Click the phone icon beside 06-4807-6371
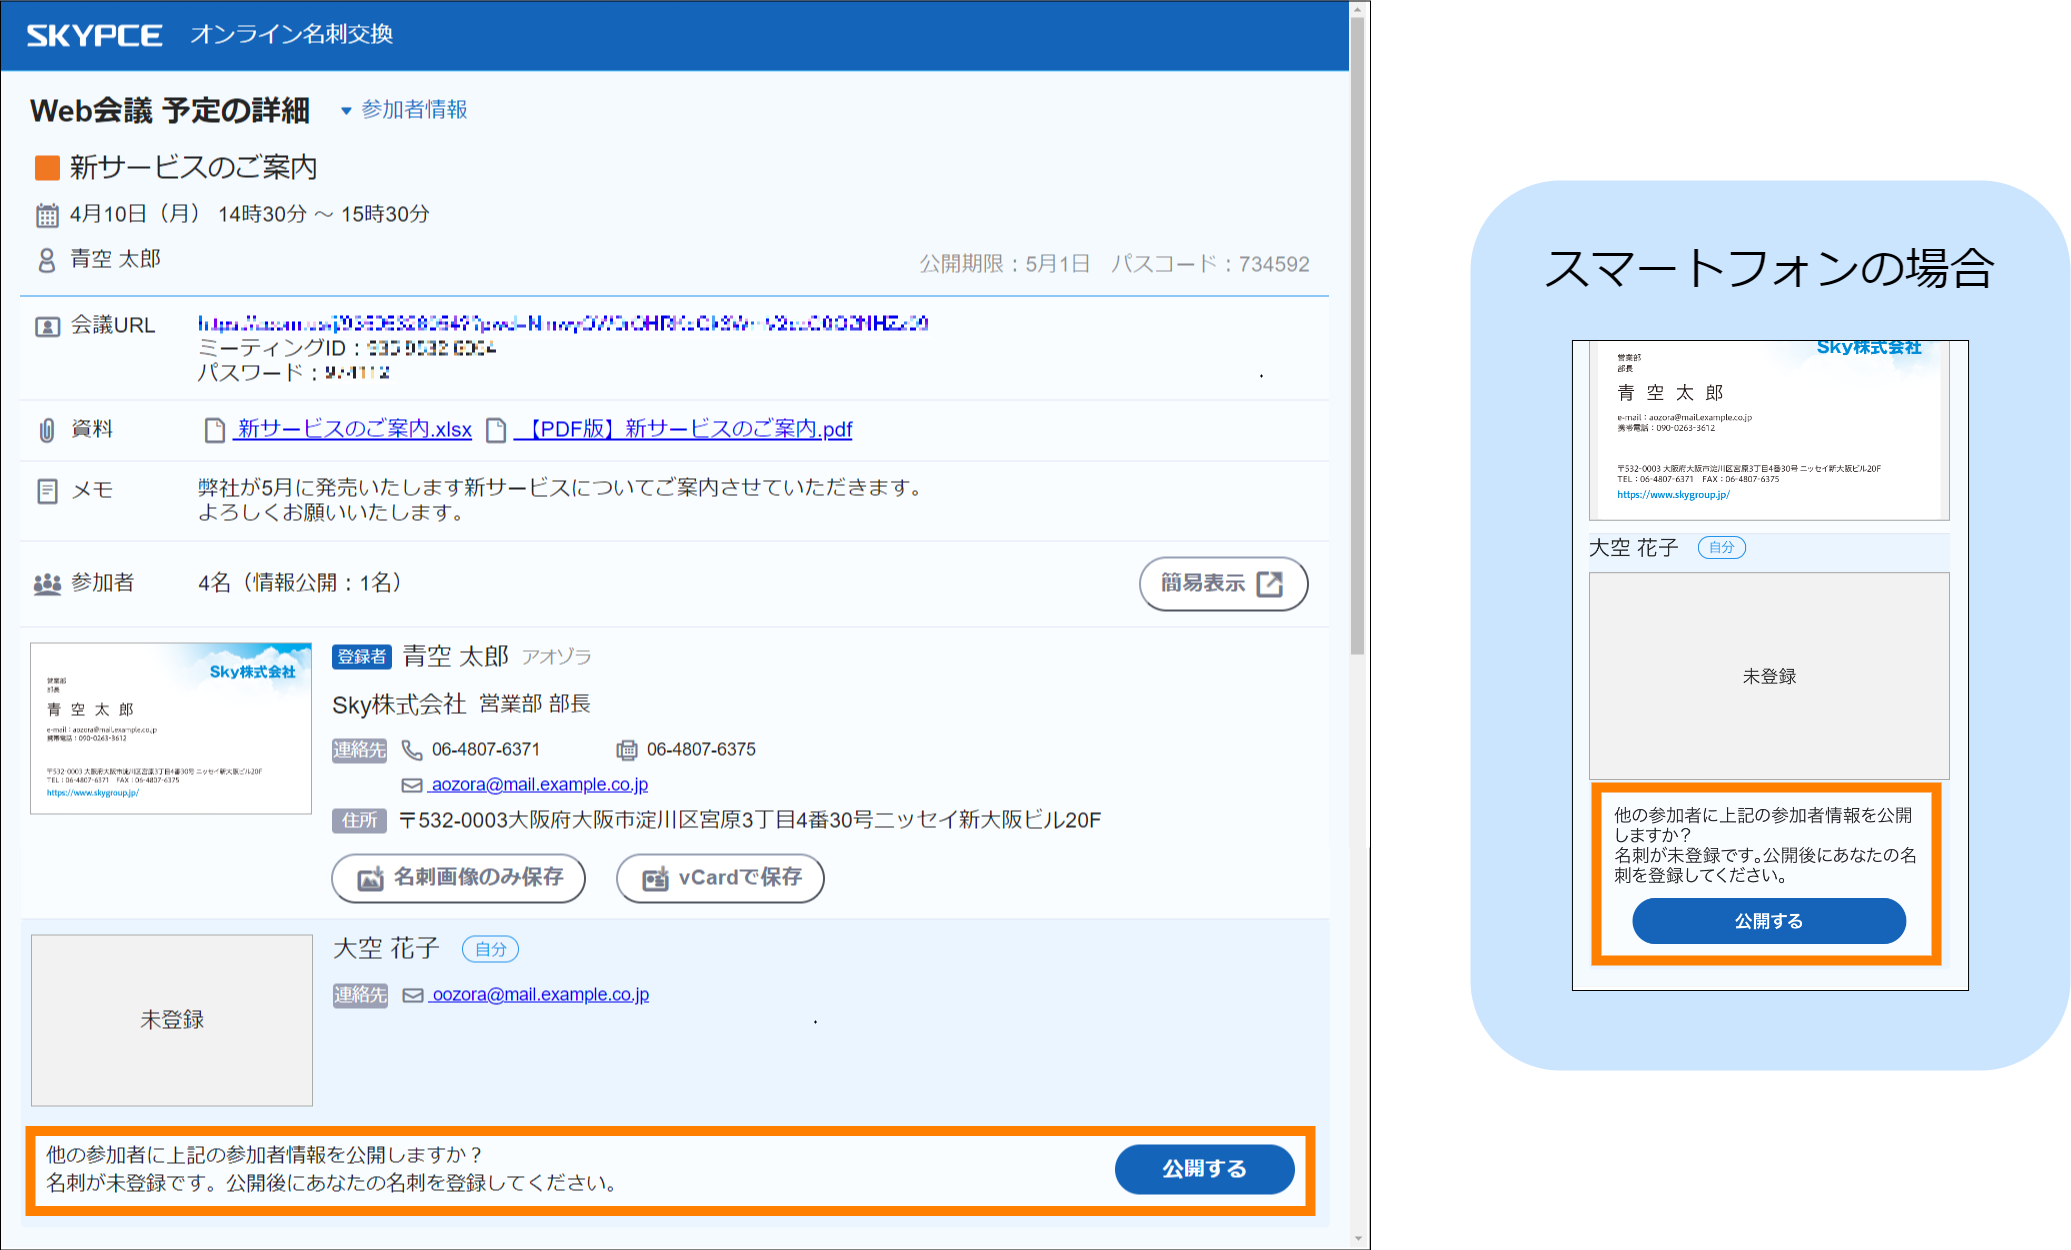This screenshot has height=1250, width=2071. tap(411, 750)
